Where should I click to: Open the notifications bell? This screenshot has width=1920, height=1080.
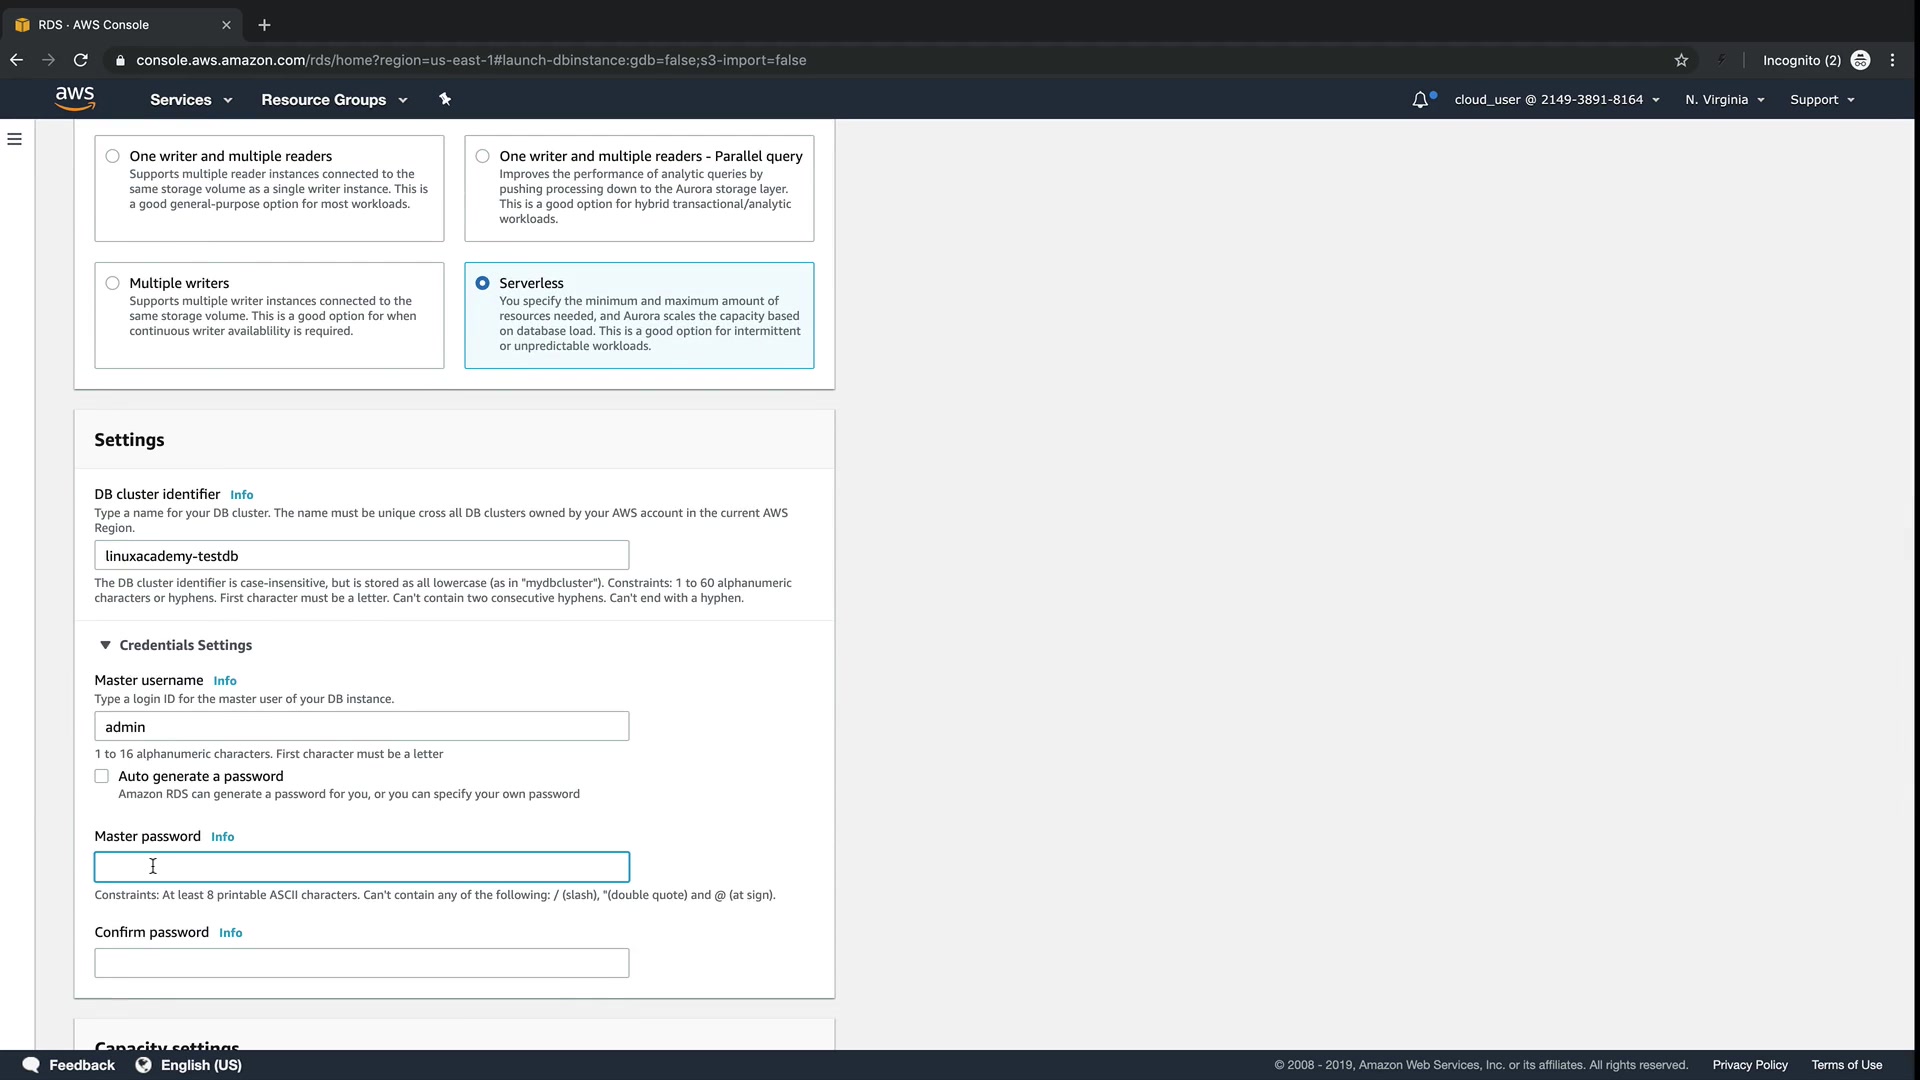(1420, 100)
